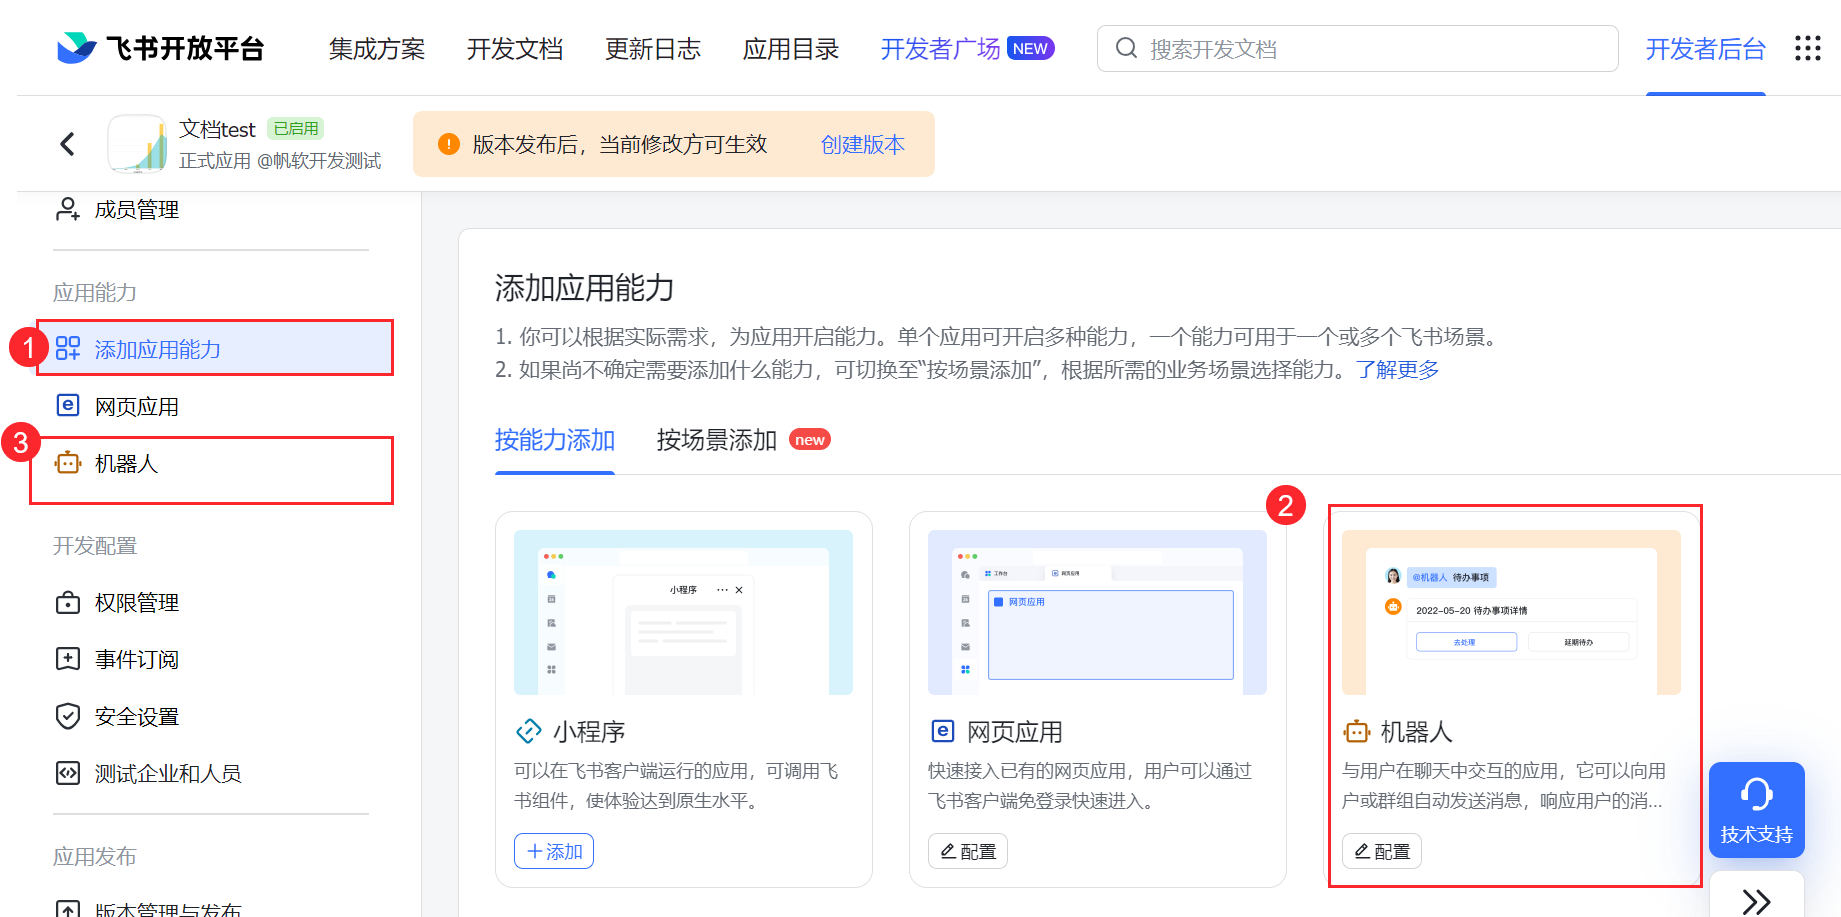The width and height of the screenshot is (1841, 917).
Task: Open 成员管理 via its person icon
Action: click(67, 209)
